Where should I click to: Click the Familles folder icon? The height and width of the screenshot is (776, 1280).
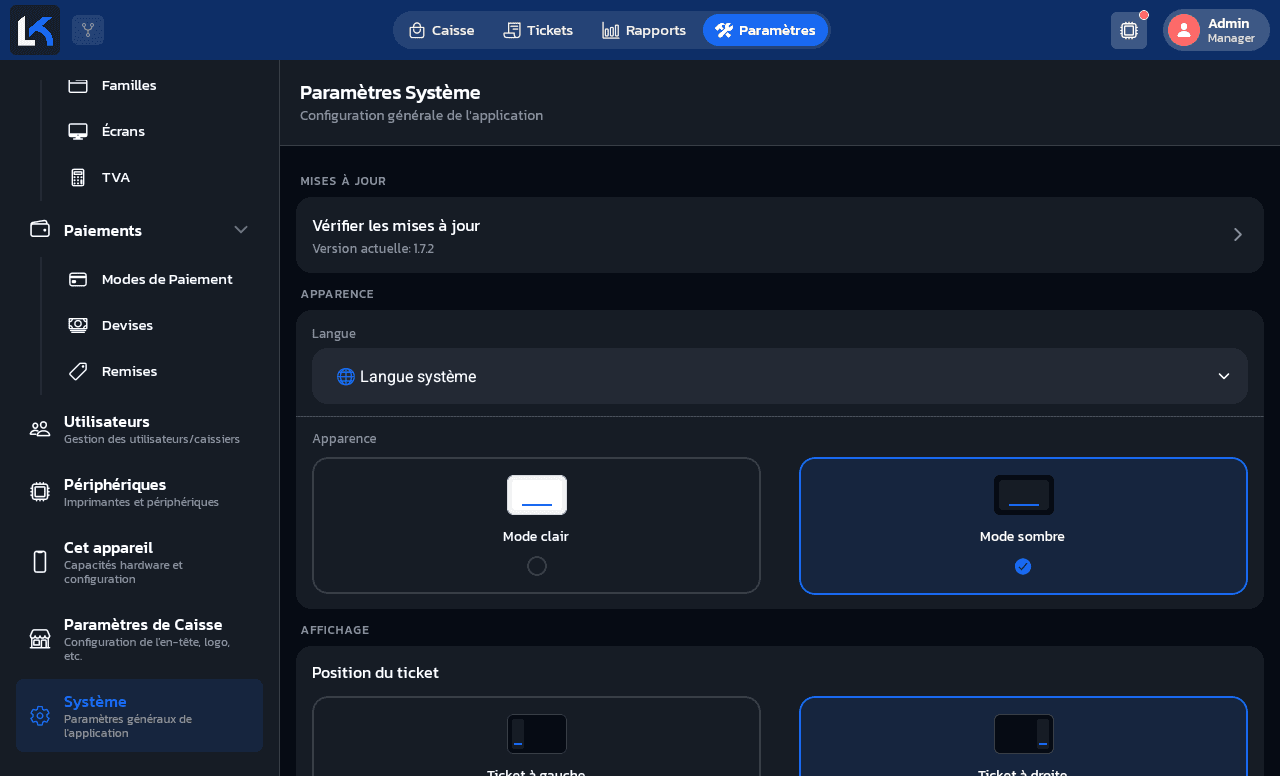point(78,85)
